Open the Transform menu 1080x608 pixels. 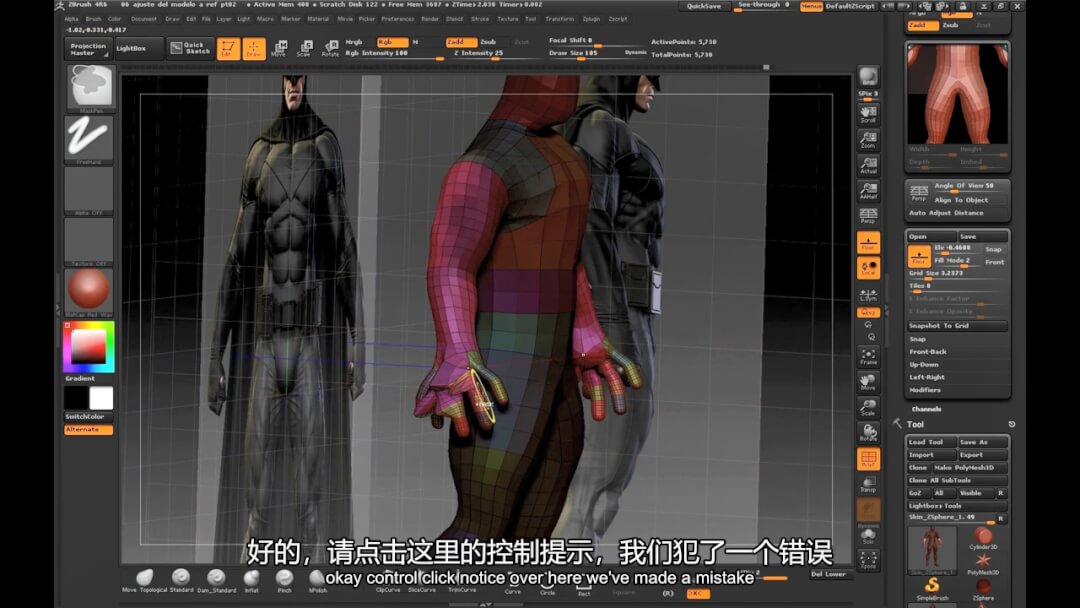[559, 19]
